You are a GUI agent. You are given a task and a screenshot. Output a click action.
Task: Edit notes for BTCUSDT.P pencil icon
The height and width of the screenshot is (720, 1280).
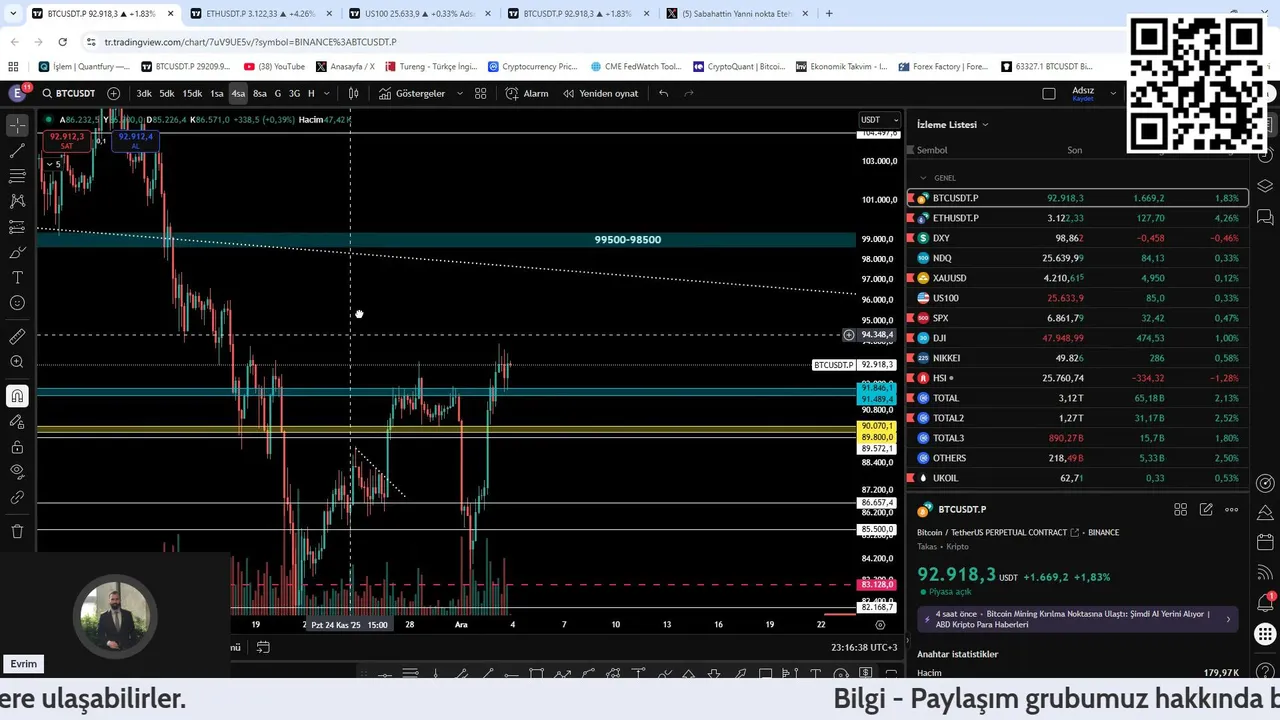pos(1206,509)
